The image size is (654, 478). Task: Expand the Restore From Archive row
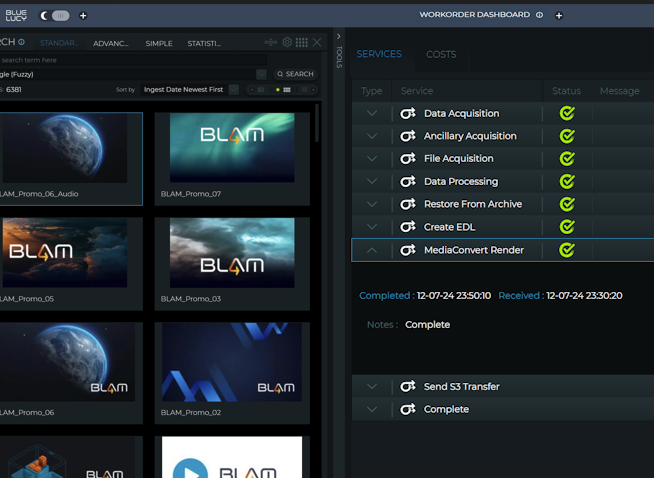point(372,204)
